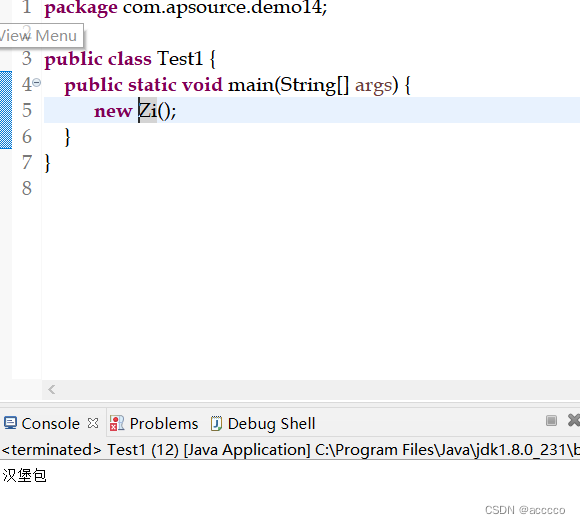Close the Console view with its X icon
Image resolution: width=580 pixels, height=524 pixels.
pos(93,423)
